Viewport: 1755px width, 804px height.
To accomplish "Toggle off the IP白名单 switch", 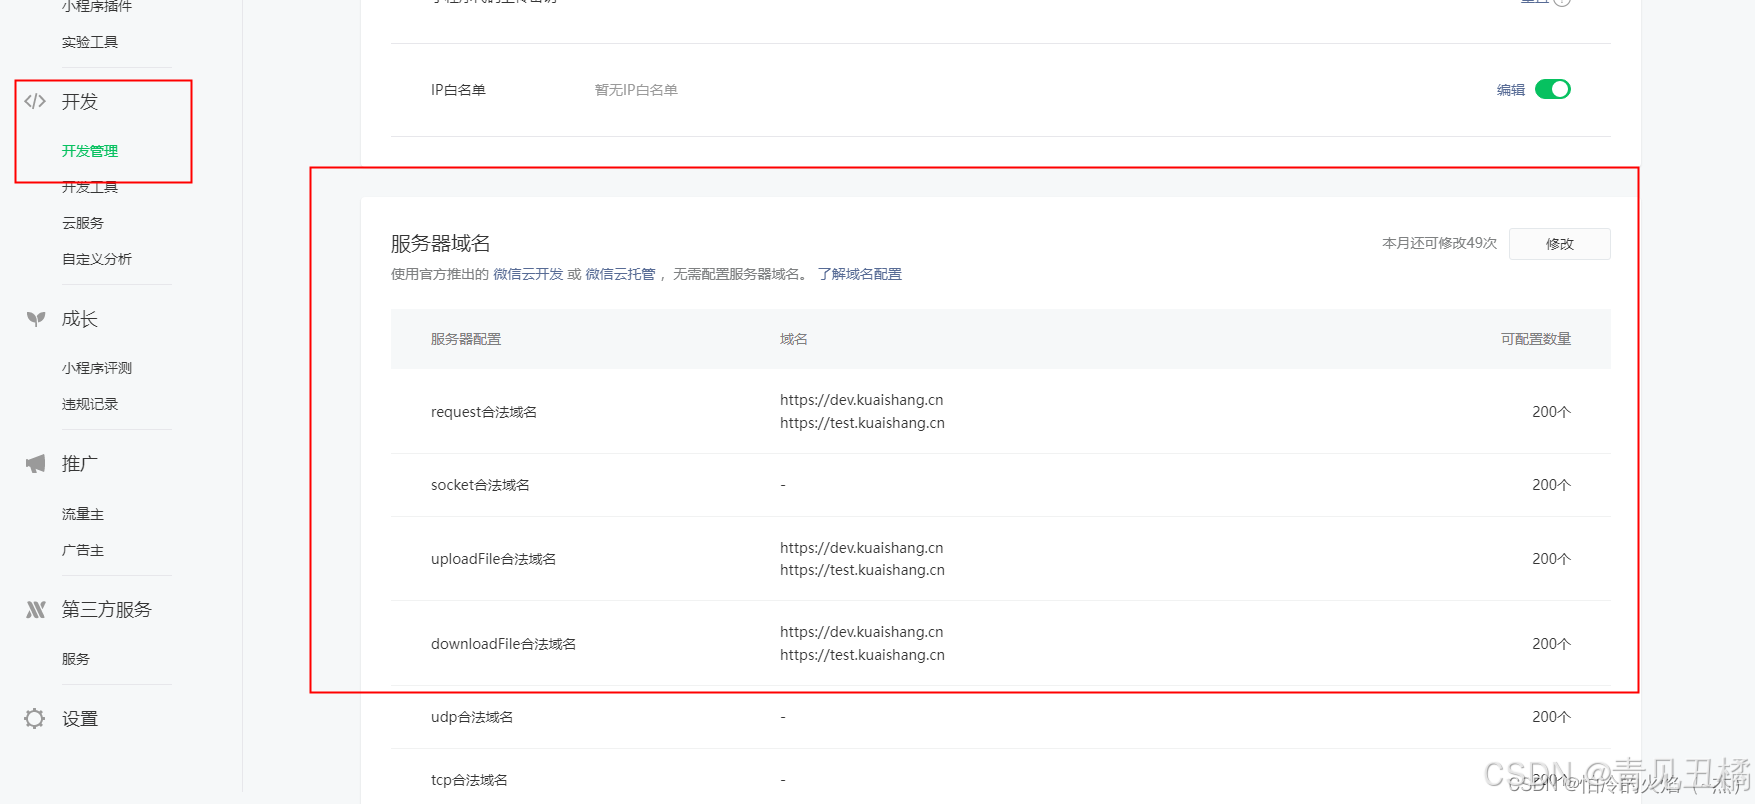I will (x=1552, y=90).
